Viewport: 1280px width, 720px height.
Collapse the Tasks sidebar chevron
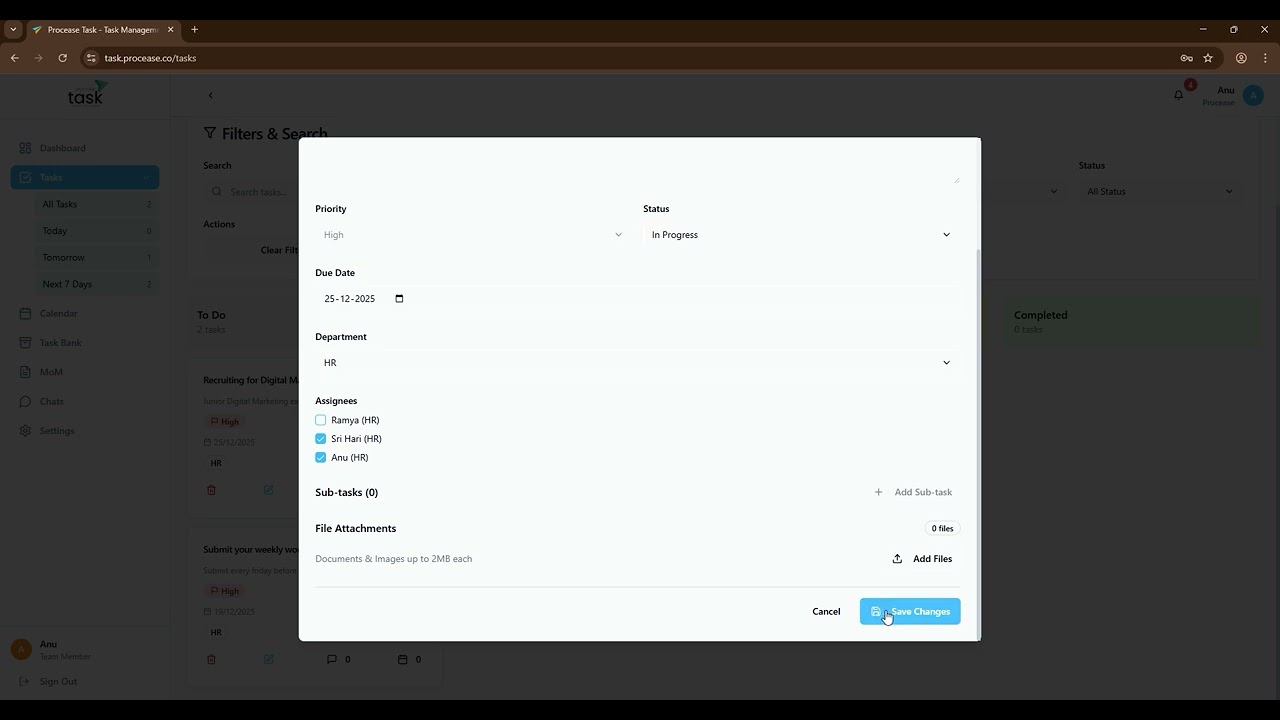146,177
